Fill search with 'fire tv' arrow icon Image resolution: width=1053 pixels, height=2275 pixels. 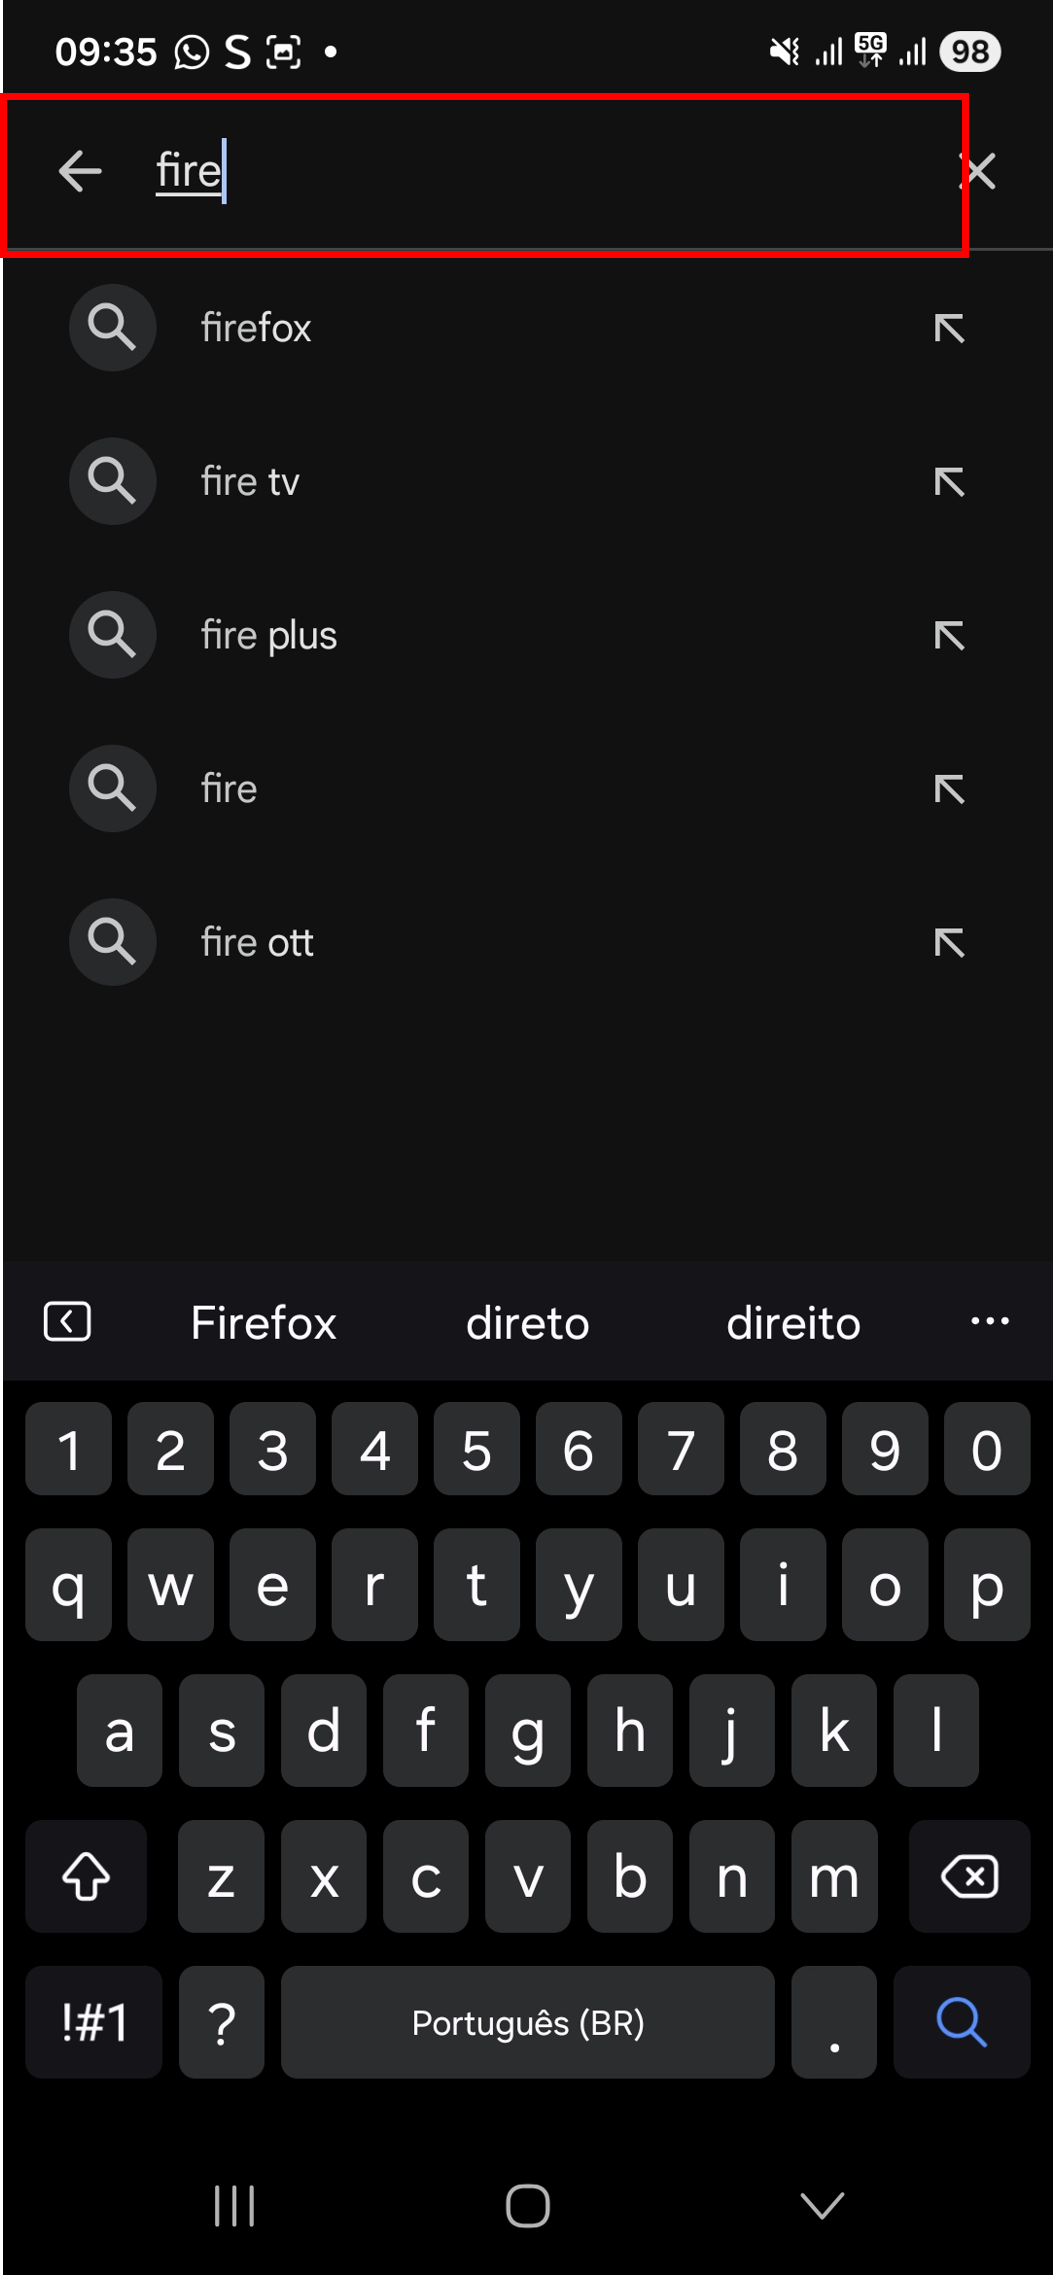pos(948,482)
